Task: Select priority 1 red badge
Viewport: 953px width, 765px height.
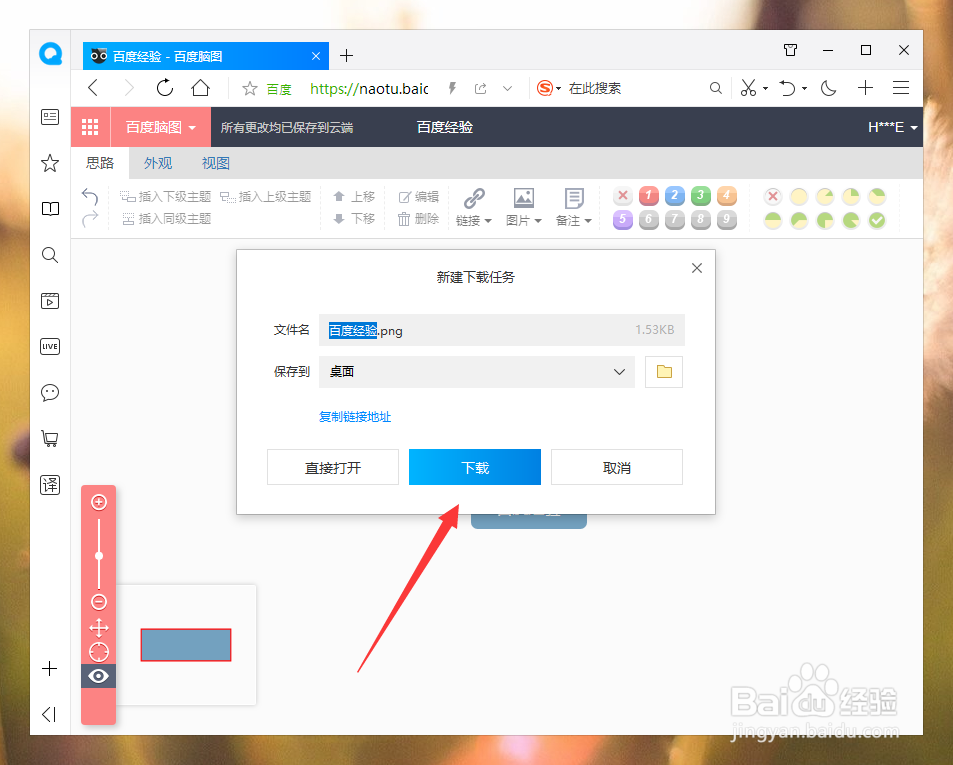Action: [649, 196]
